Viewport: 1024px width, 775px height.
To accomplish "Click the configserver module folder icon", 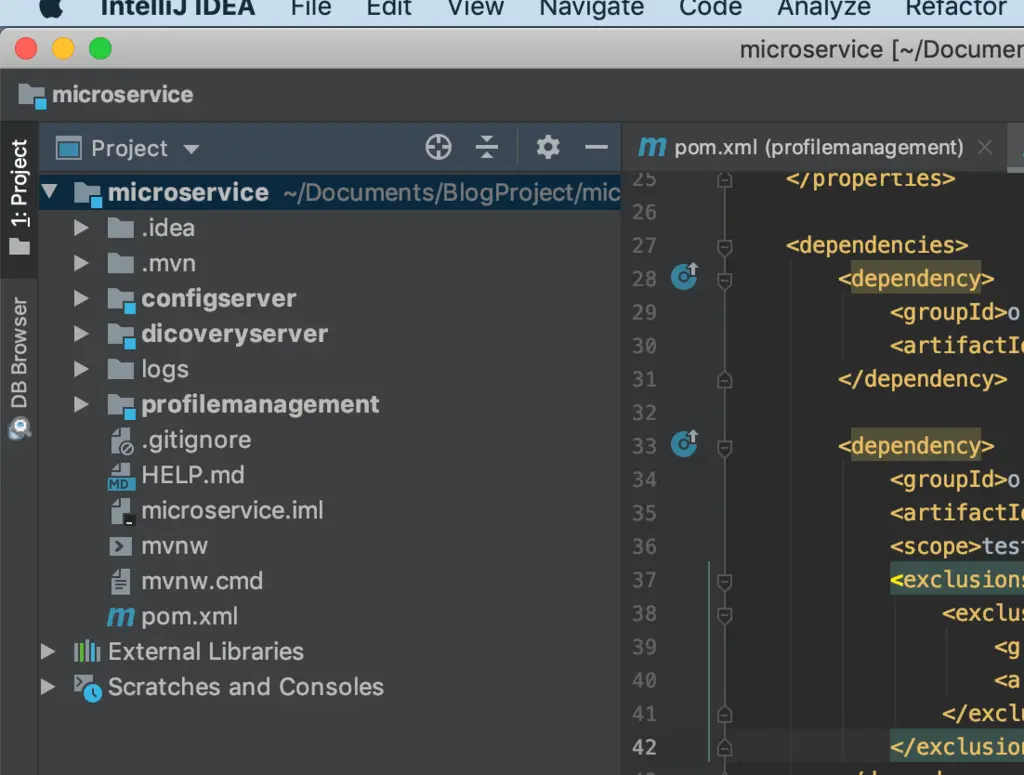I will pos(121,300).
